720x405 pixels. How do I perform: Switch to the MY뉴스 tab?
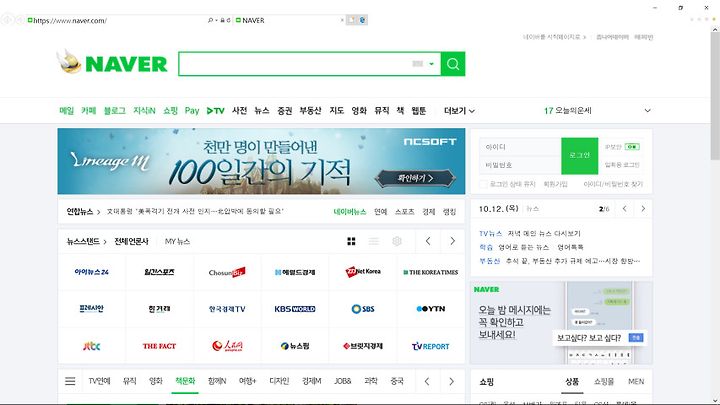177,241
